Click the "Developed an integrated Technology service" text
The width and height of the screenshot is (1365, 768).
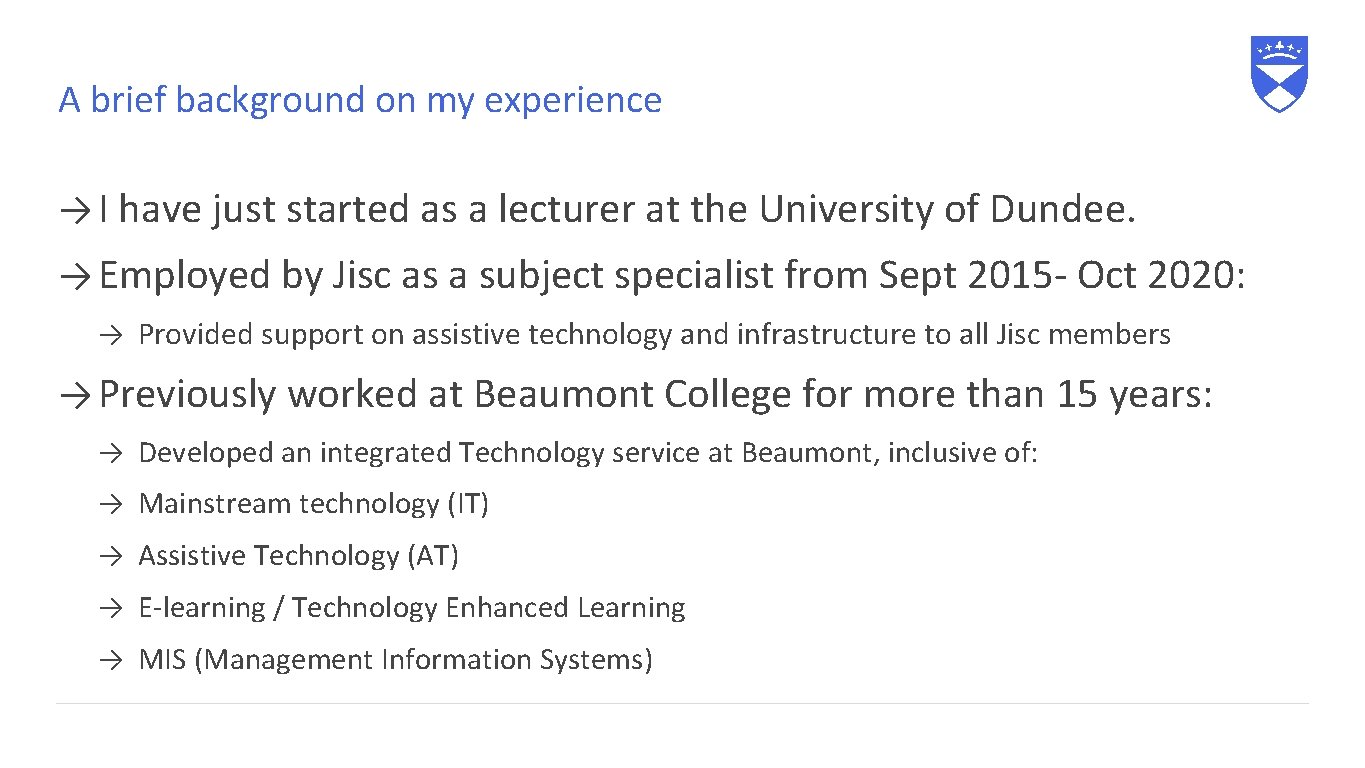pos(588,453)
